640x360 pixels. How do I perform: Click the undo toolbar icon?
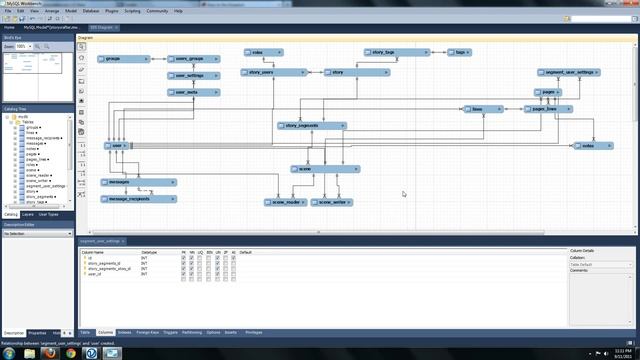(x=32, y=19)
